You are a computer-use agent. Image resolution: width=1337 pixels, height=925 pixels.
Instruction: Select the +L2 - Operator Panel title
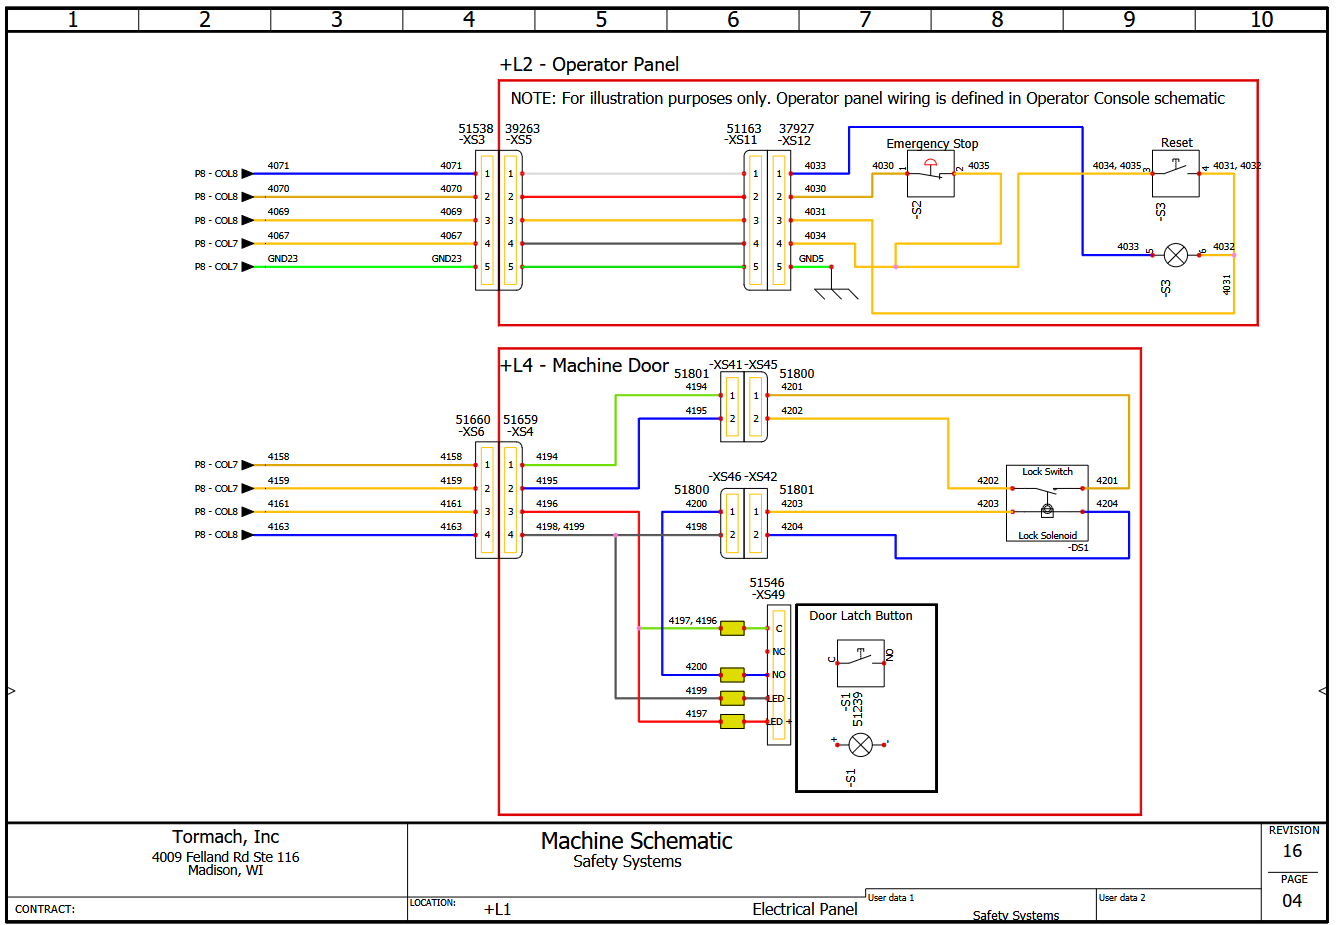pyautogui.click(x=589, y=65)
